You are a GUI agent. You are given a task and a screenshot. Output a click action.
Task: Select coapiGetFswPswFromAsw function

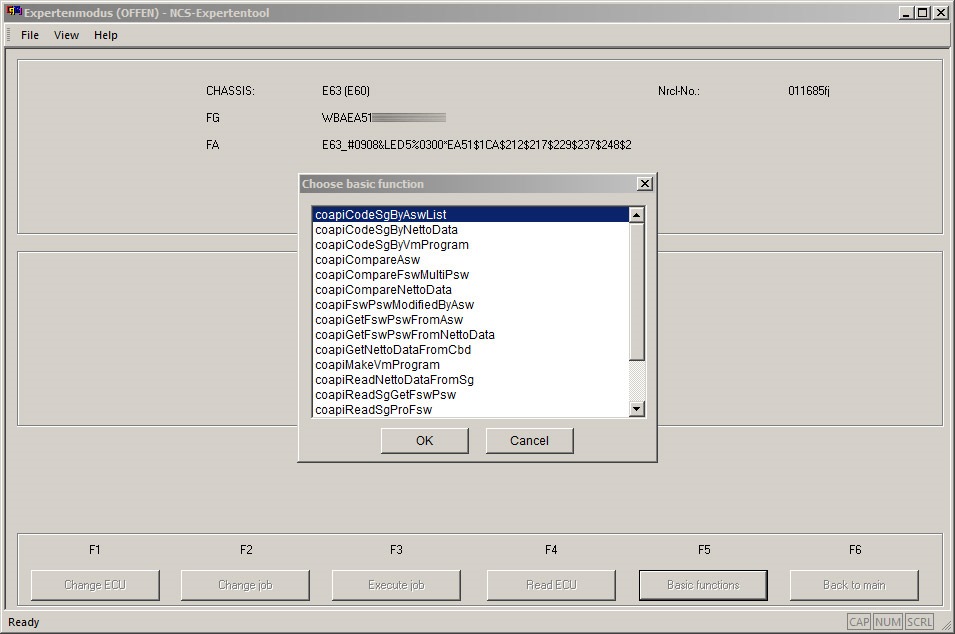click(x=470, y=320)
